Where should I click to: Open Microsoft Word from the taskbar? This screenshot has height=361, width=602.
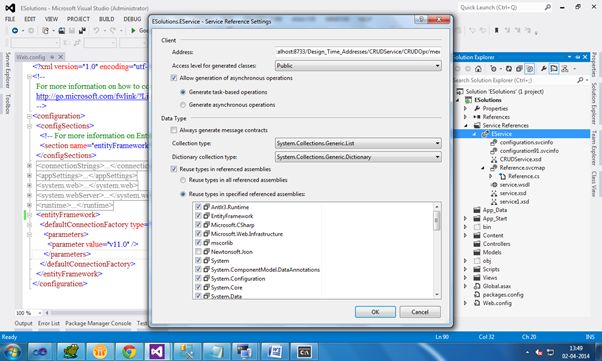tap(275, 351)
